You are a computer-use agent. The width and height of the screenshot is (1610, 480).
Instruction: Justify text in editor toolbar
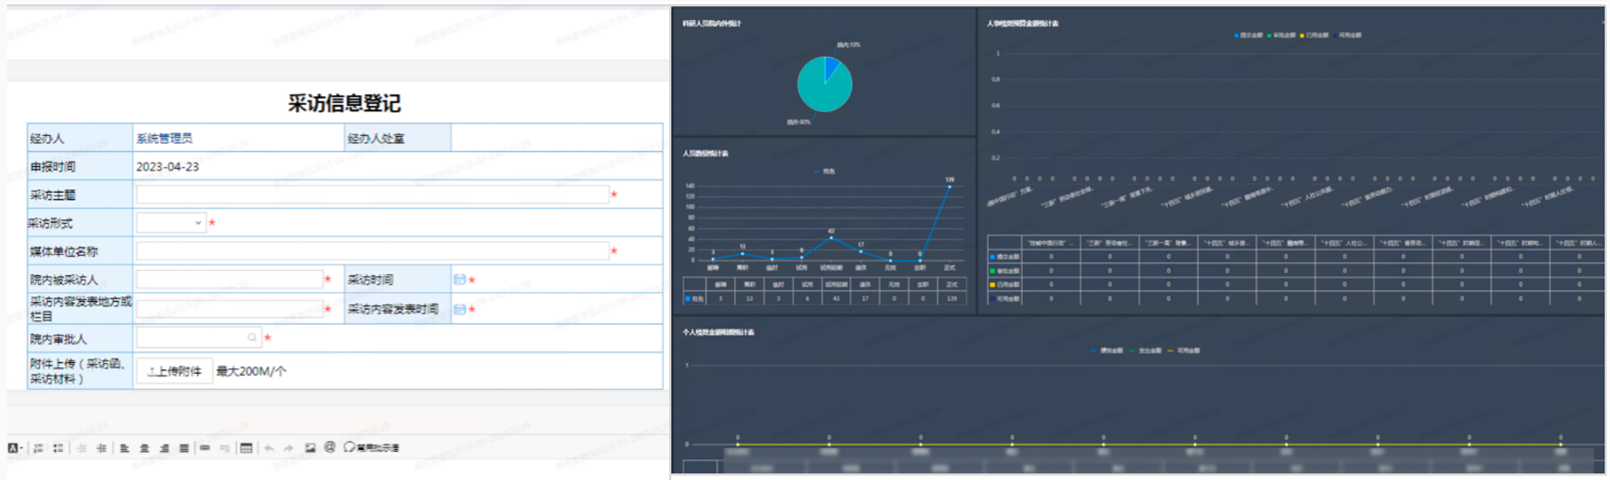point(184,448)
